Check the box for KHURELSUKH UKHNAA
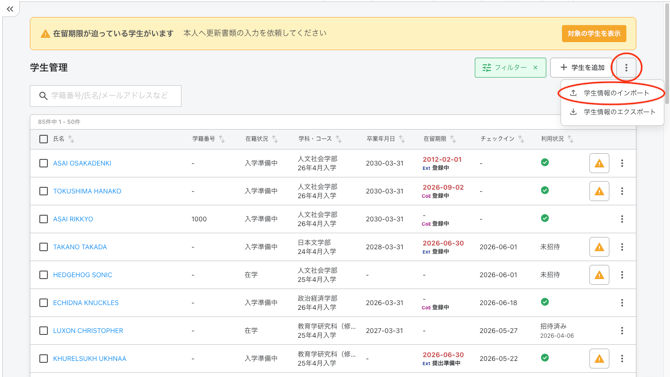This screenshot has width=670, height=377. click(x=43, y=359)
